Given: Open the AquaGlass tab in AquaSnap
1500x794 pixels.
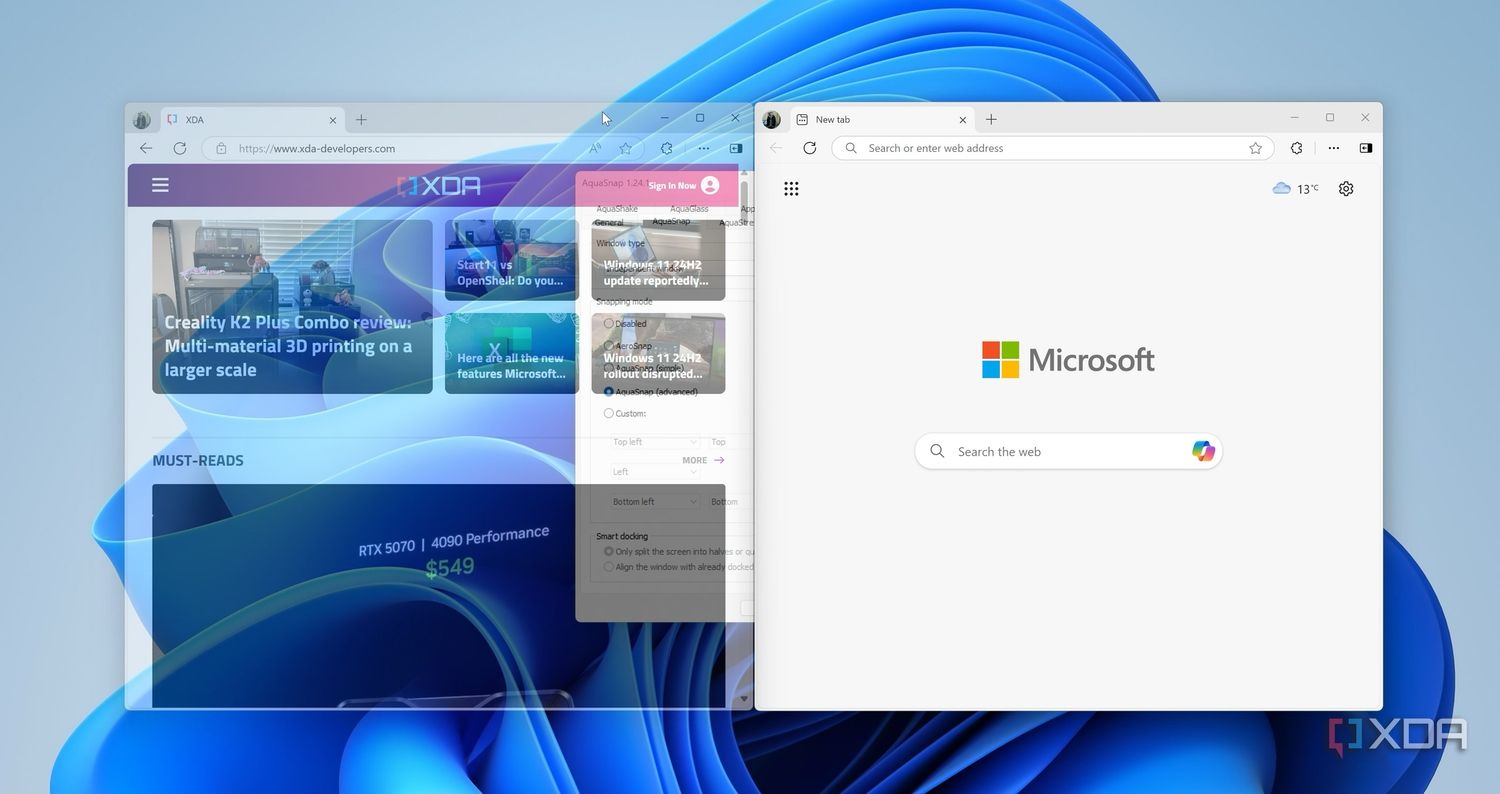Looking at the screenshot, I should (689, 209).
